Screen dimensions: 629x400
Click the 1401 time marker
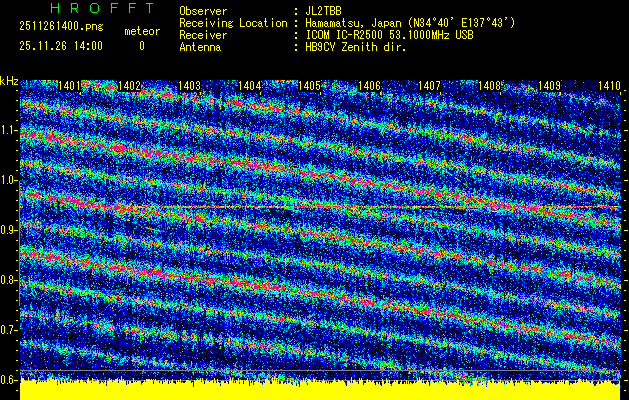point(69,87)
